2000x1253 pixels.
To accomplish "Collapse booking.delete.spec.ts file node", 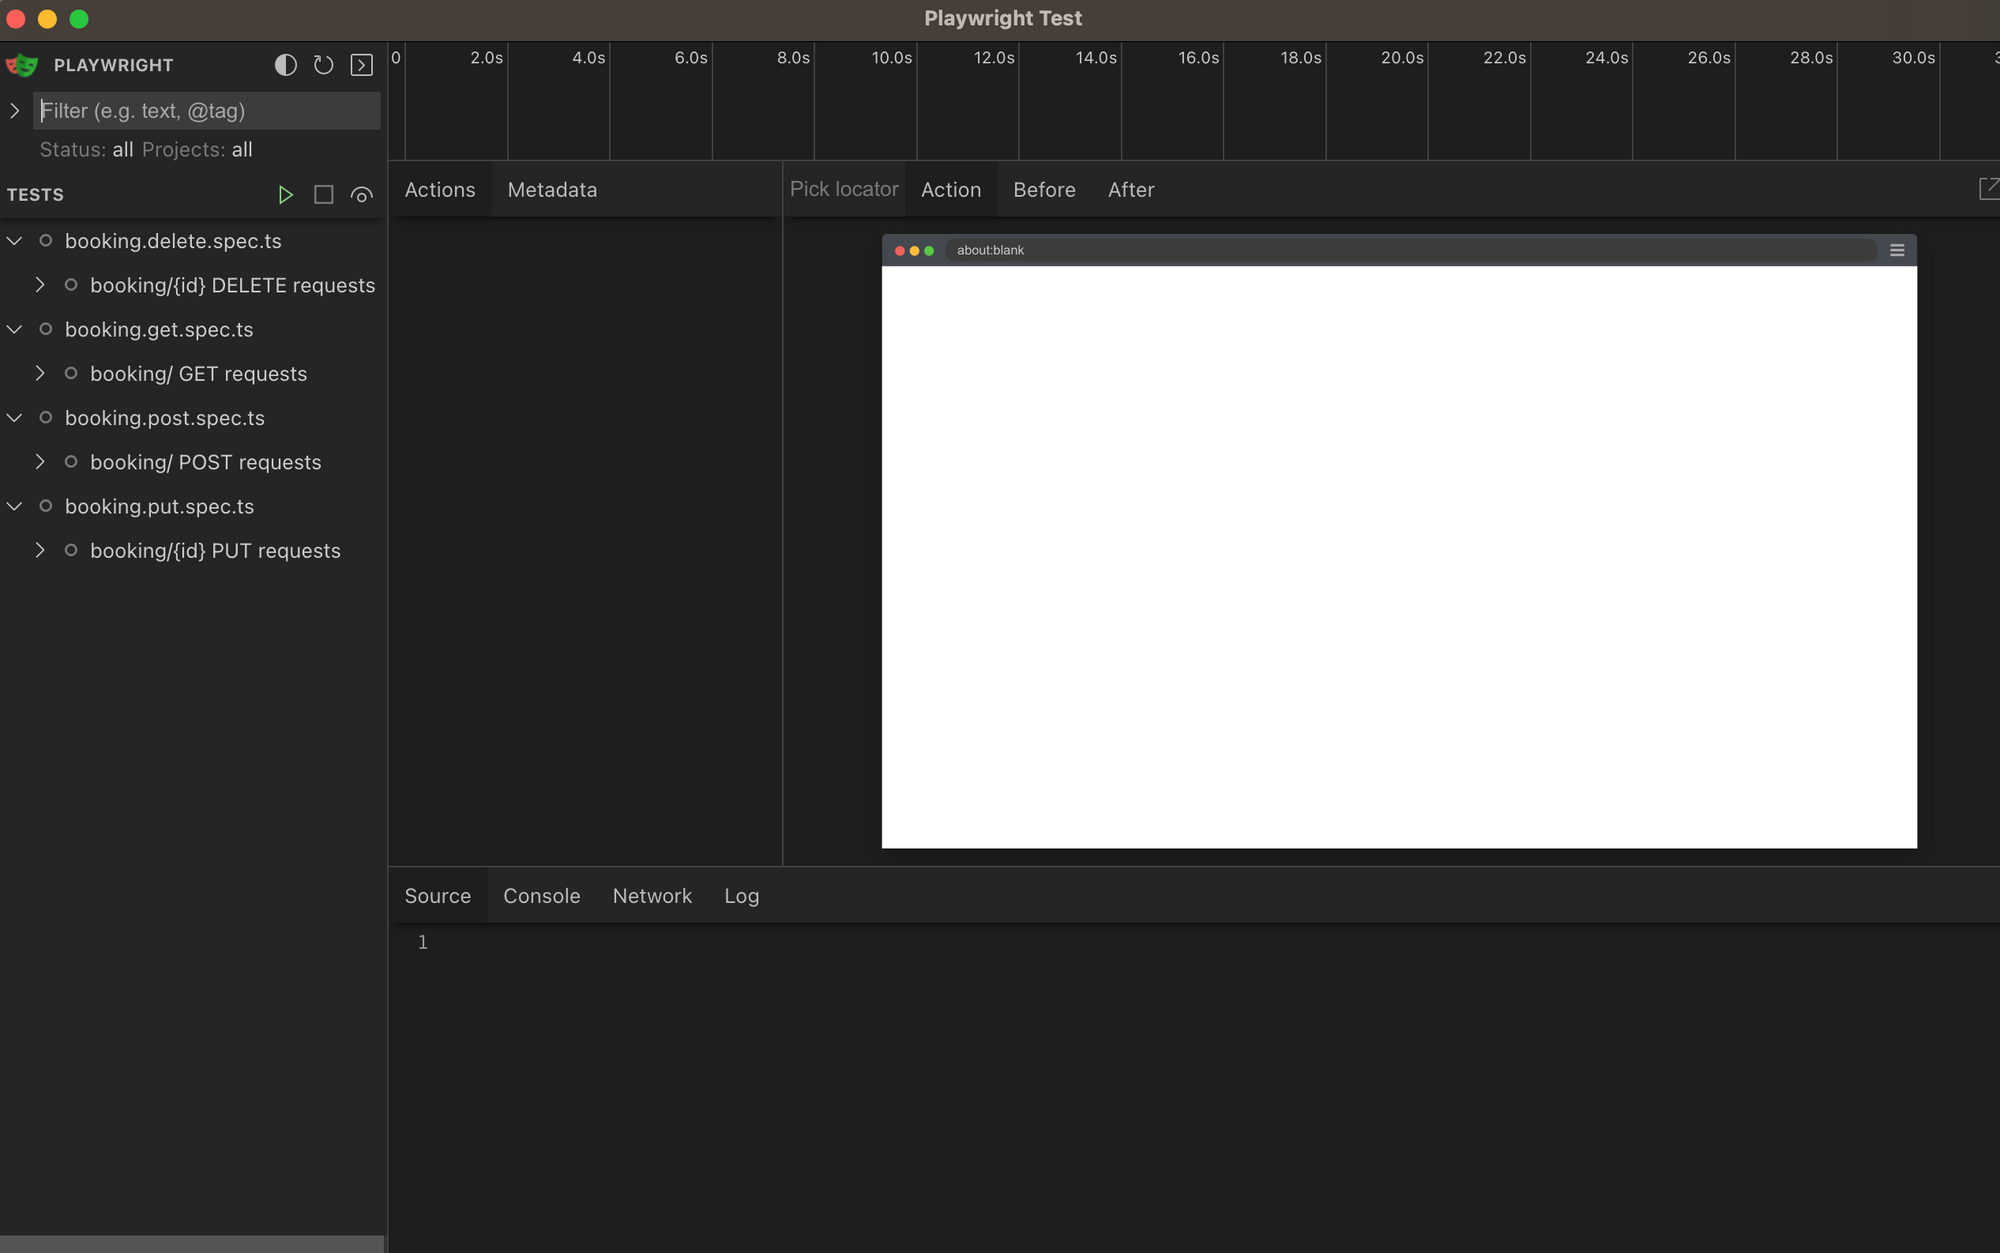I will [x=15, y=241].
